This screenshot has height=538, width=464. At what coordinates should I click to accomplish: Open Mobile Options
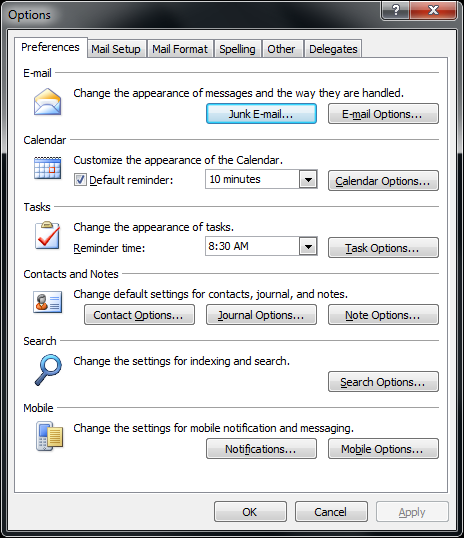coord(383,448)
